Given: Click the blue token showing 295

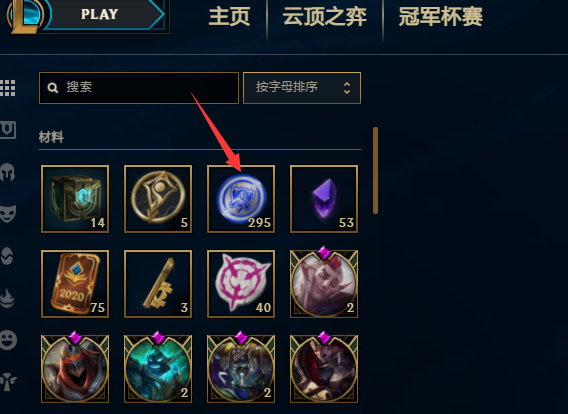Looking at the screenshot, I should pyautogui.click(x=241, y=199).
